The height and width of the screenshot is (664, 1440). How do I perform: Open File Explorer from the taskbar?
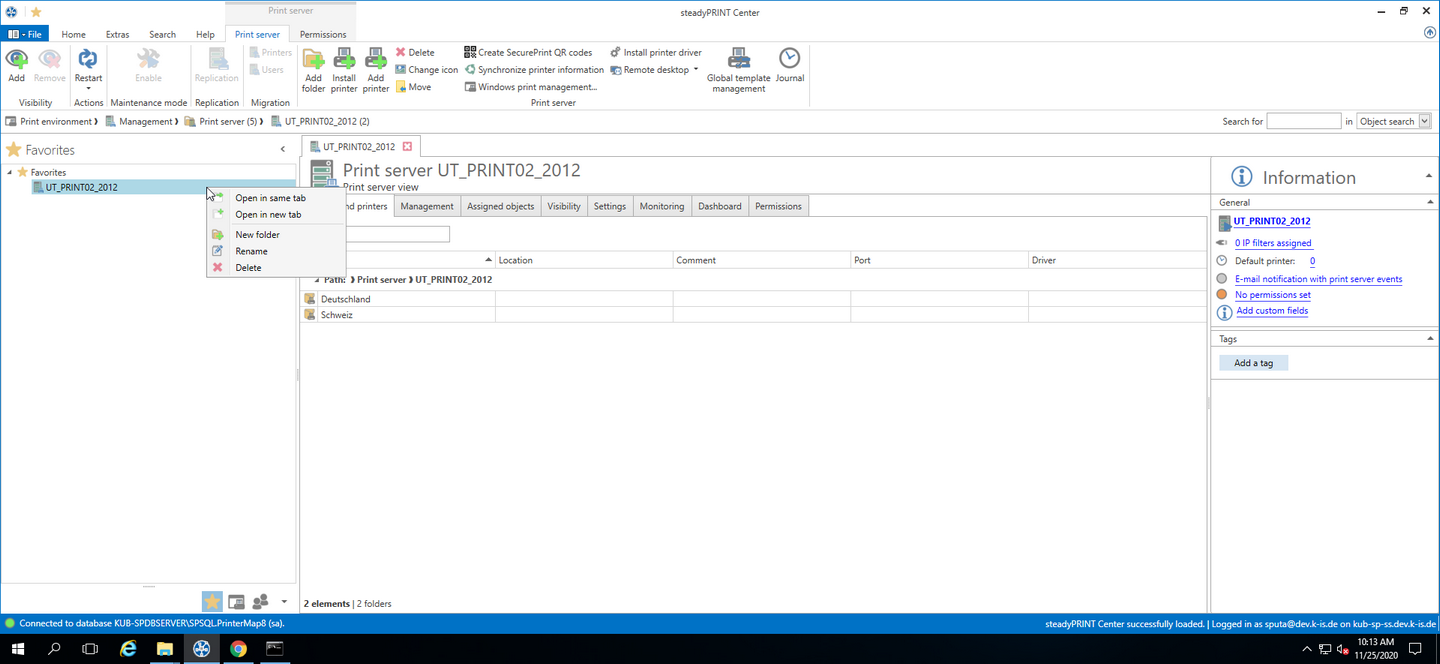(x=164, y=649)
